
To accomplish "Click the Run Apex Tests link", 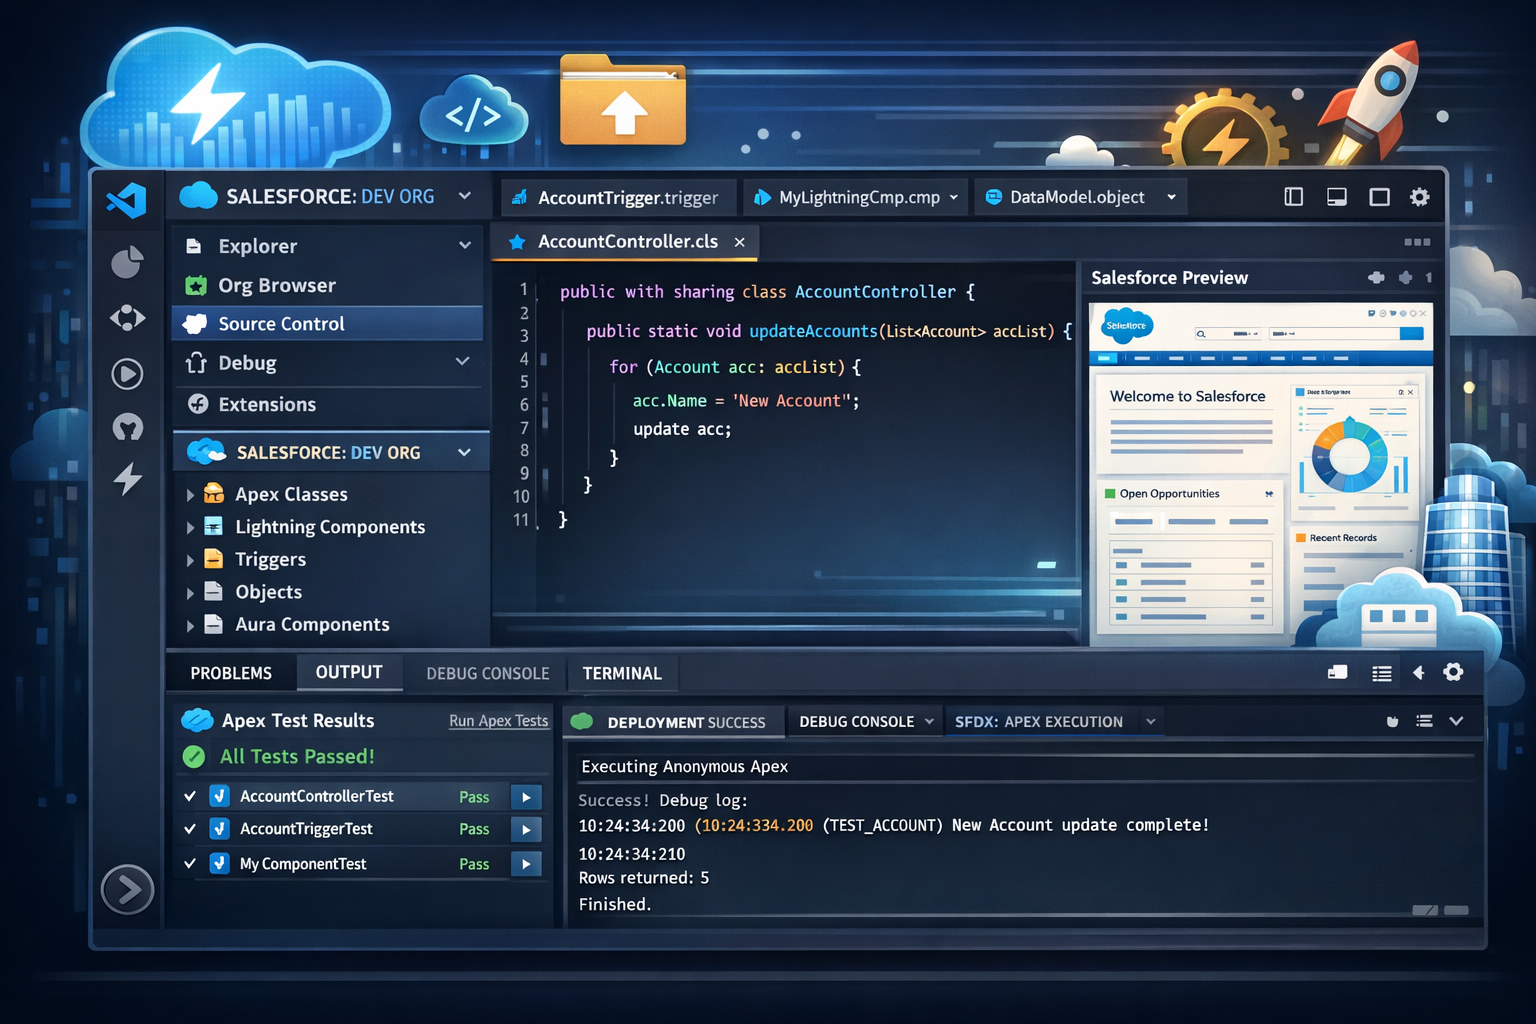I will point(498,720).
